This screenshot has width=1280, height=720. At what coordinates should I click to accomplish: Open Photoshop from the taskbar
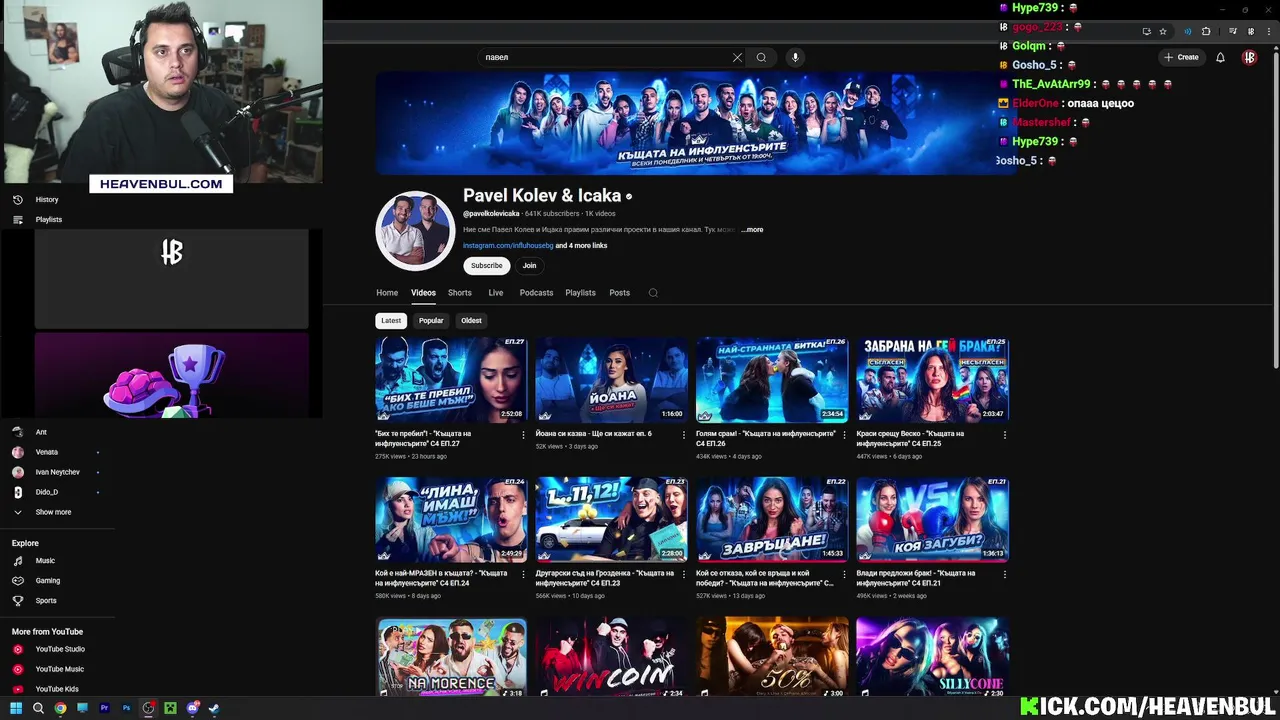pyautogui.click(x=126, y=708)
